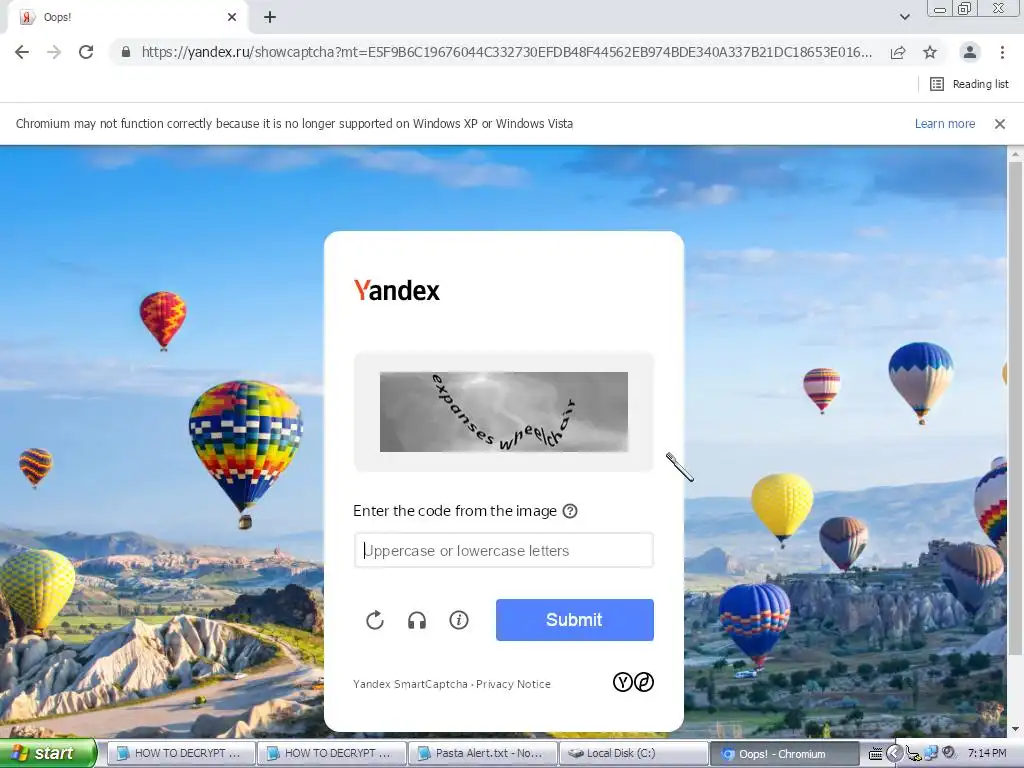Switch to audio captcha with headphones icon
The width and height of the screenshot is (1024, 768).
coord(417,620)
